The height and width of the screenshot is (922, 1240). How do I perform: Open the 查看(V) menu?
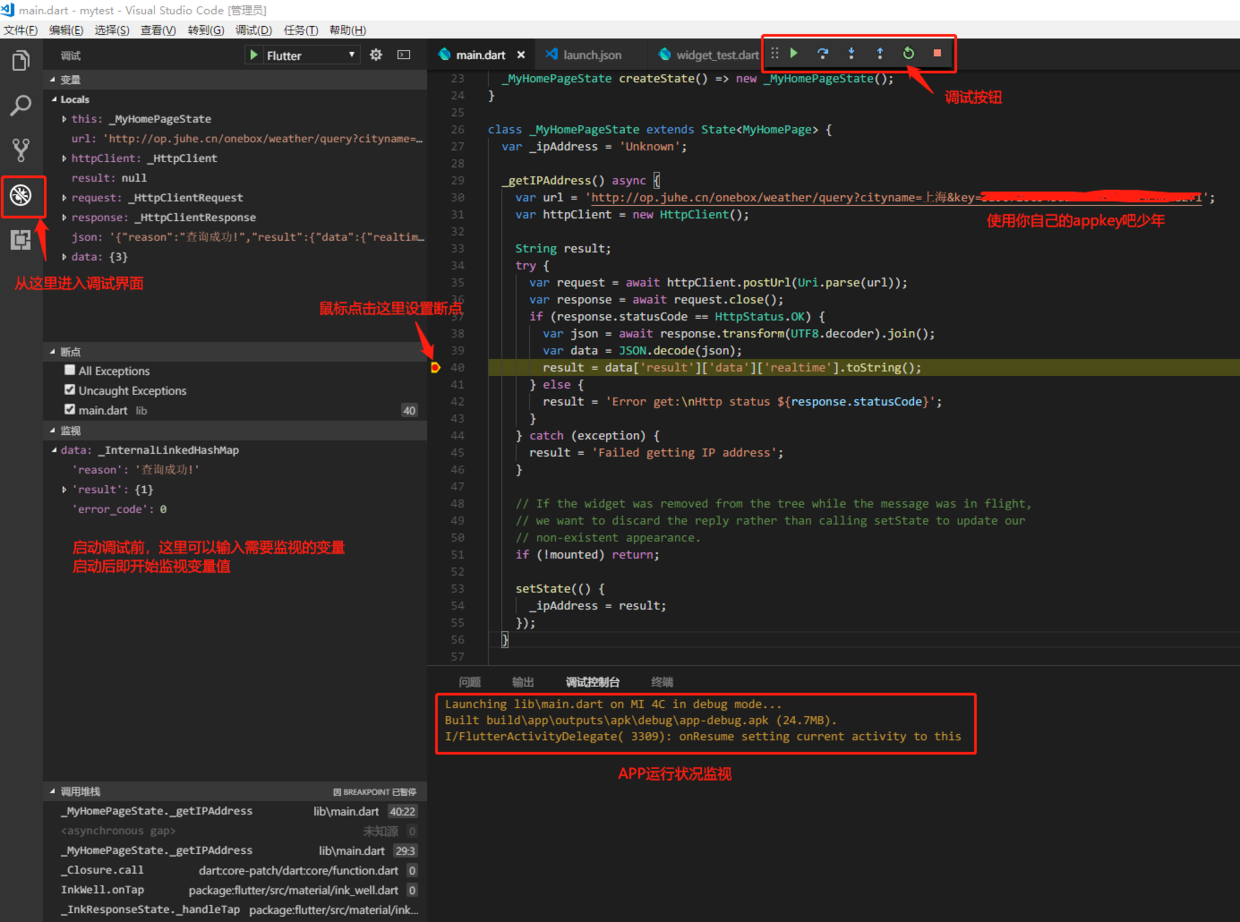[158, 30]
